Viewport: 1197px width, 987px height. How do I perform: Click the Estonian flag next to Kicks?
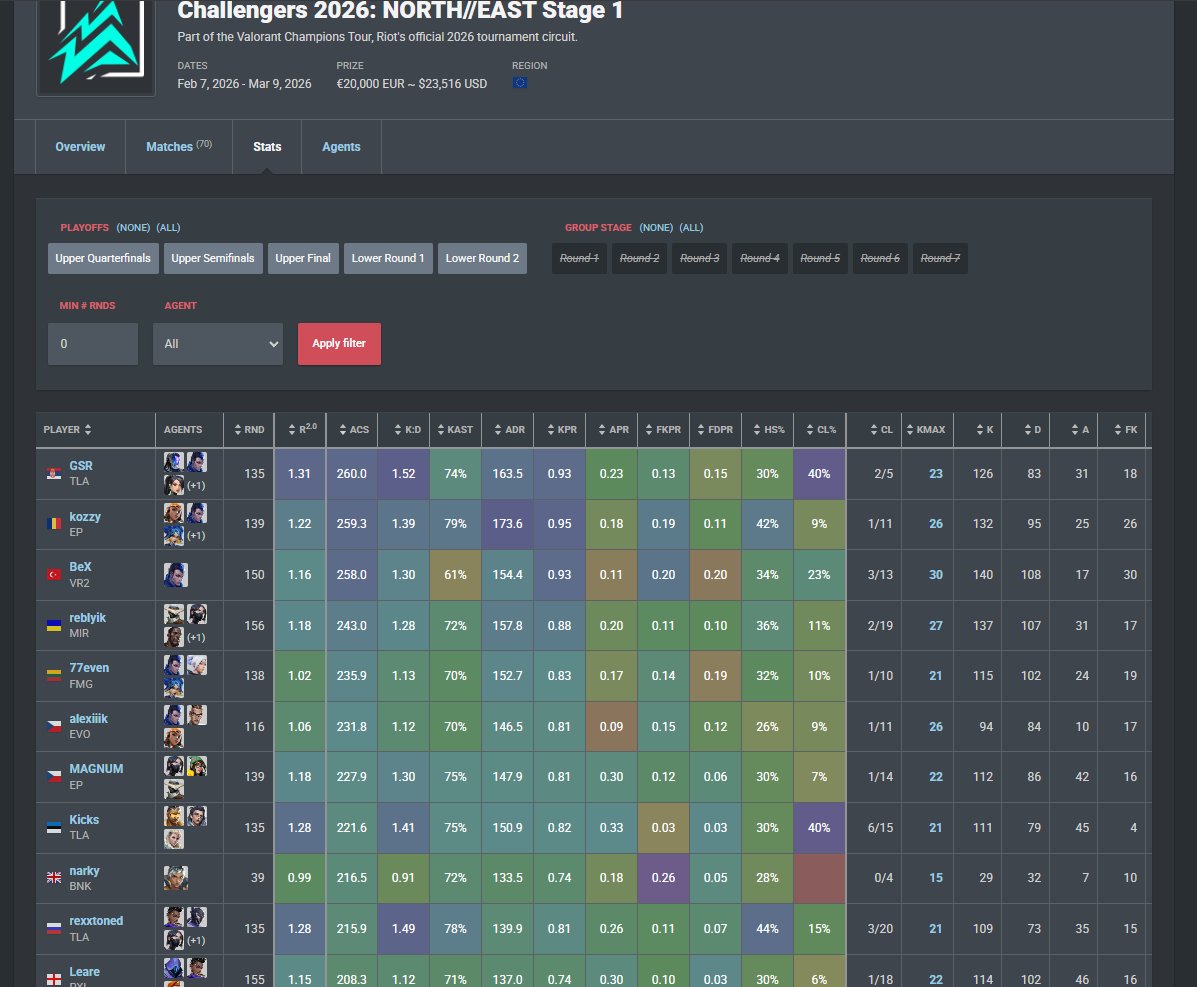[53, 827]
